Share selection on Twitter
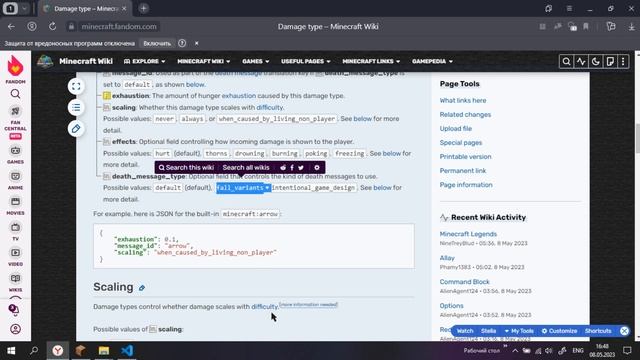Screen dimensions: 640x360 pos(301,167)
